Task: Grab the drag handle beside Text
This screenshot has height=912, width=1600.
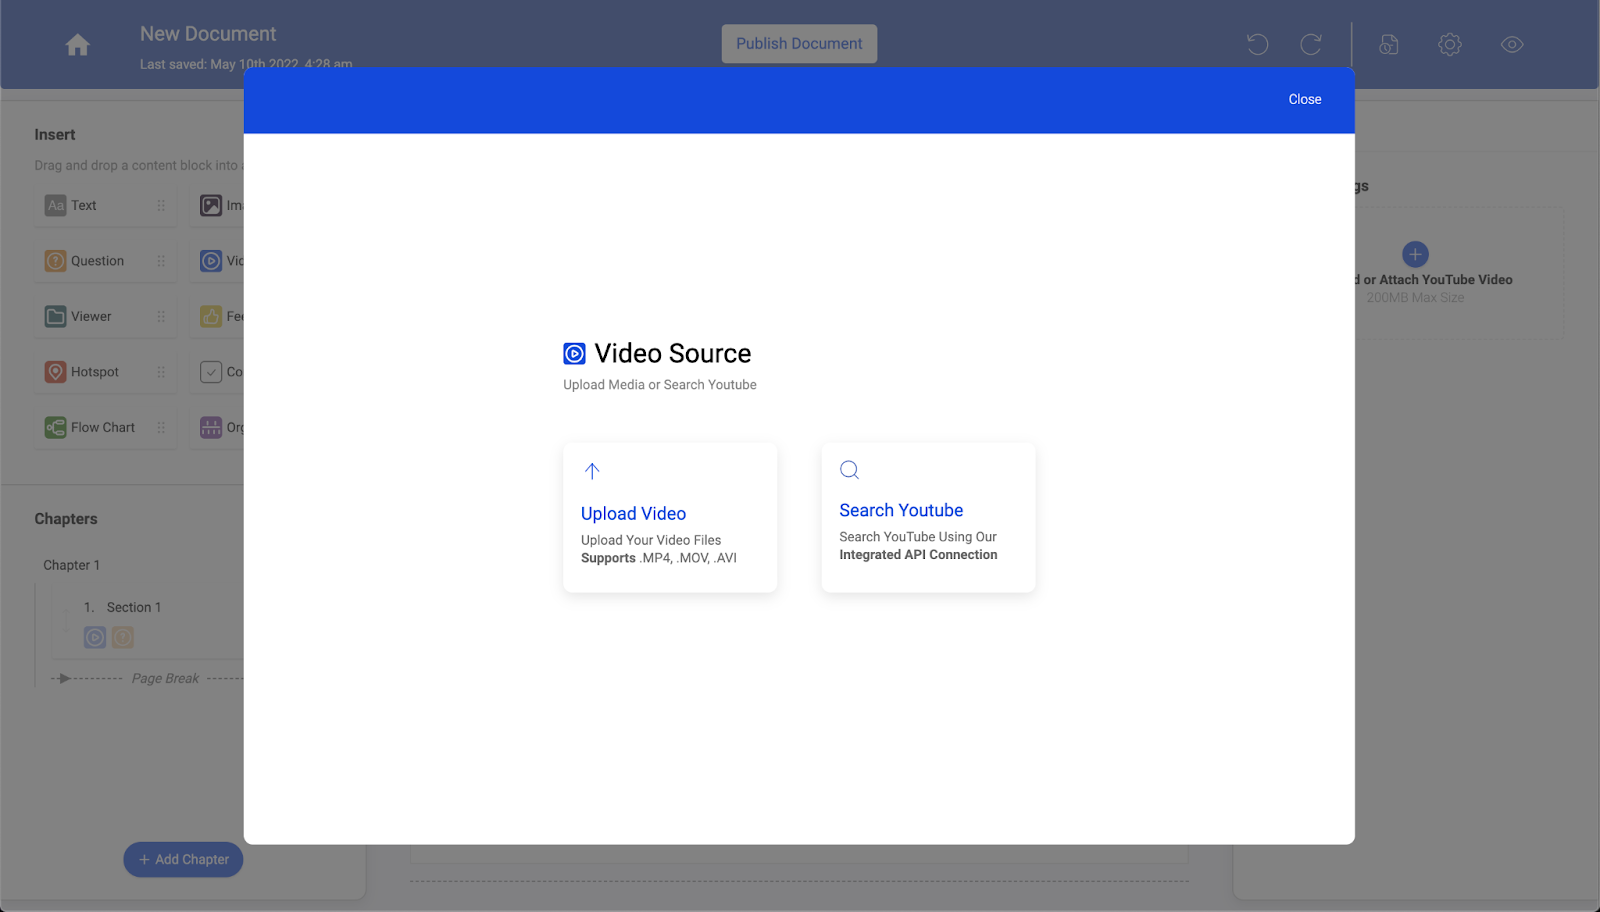Action: coord(161,205)
